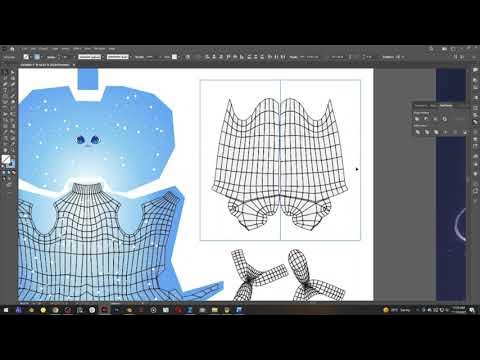
Task: Click the Intersect shape mode icon
Action: click(435, 119)
